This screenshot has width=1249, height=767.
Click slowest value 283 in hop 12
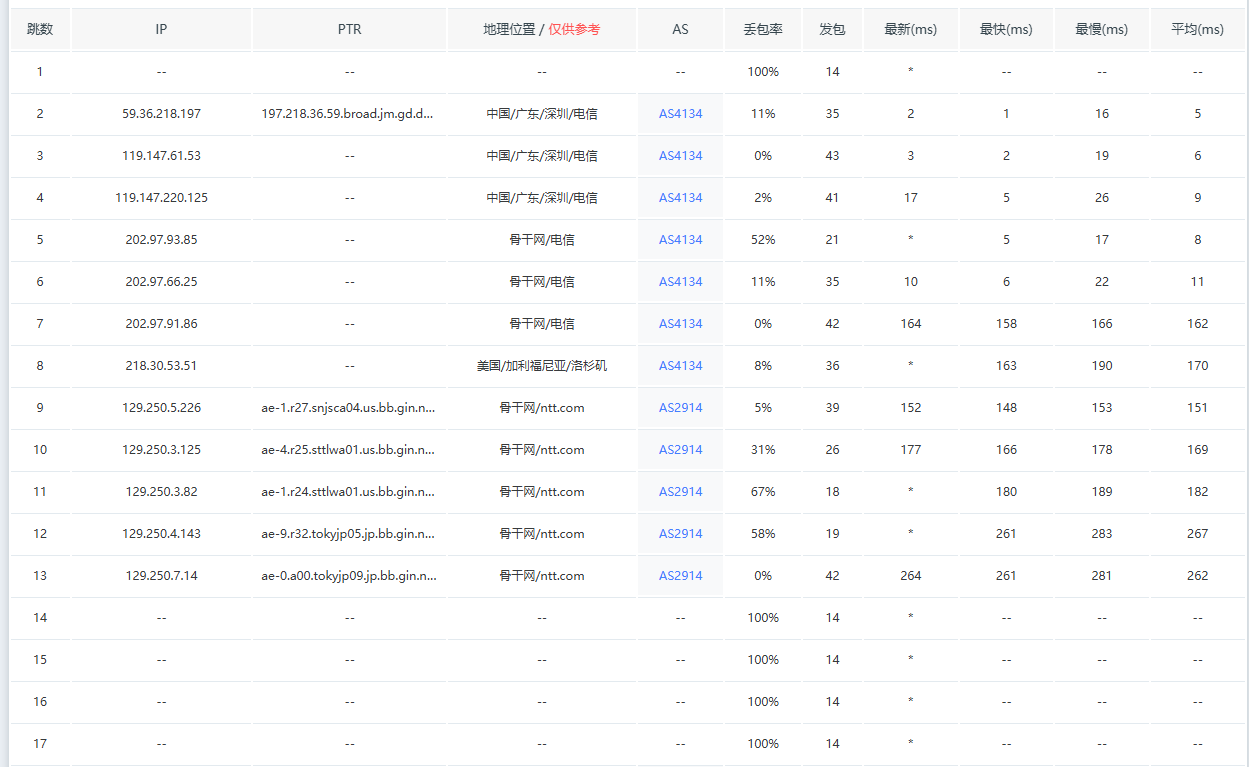coord(1101,534)
